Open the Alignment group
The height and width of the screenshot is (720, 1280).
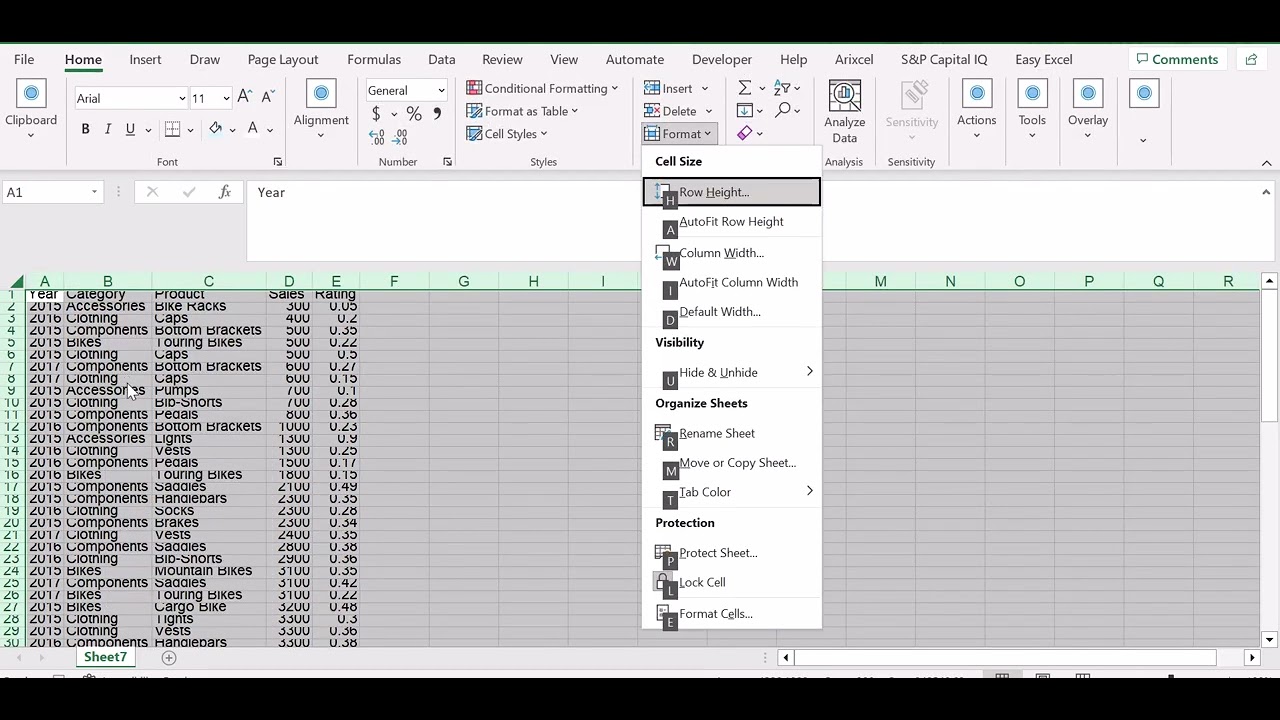click(321, 110)
